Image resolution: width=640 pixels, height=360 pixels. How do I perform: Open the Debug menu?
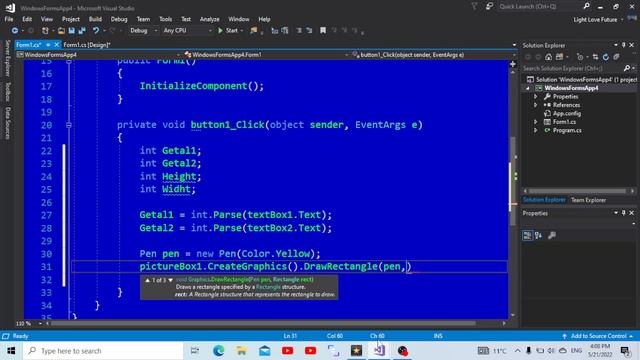tap(119, 19)
